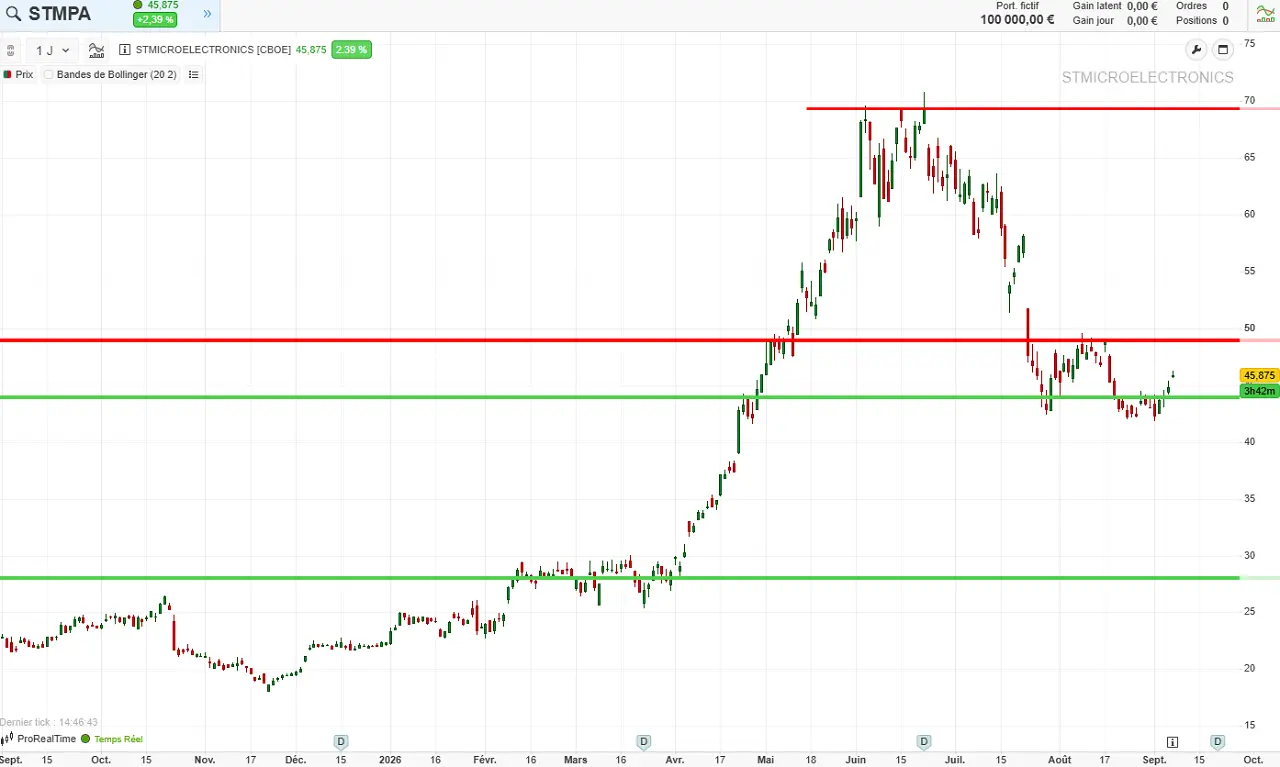Click the Gain jour value

coord(1142,20)
